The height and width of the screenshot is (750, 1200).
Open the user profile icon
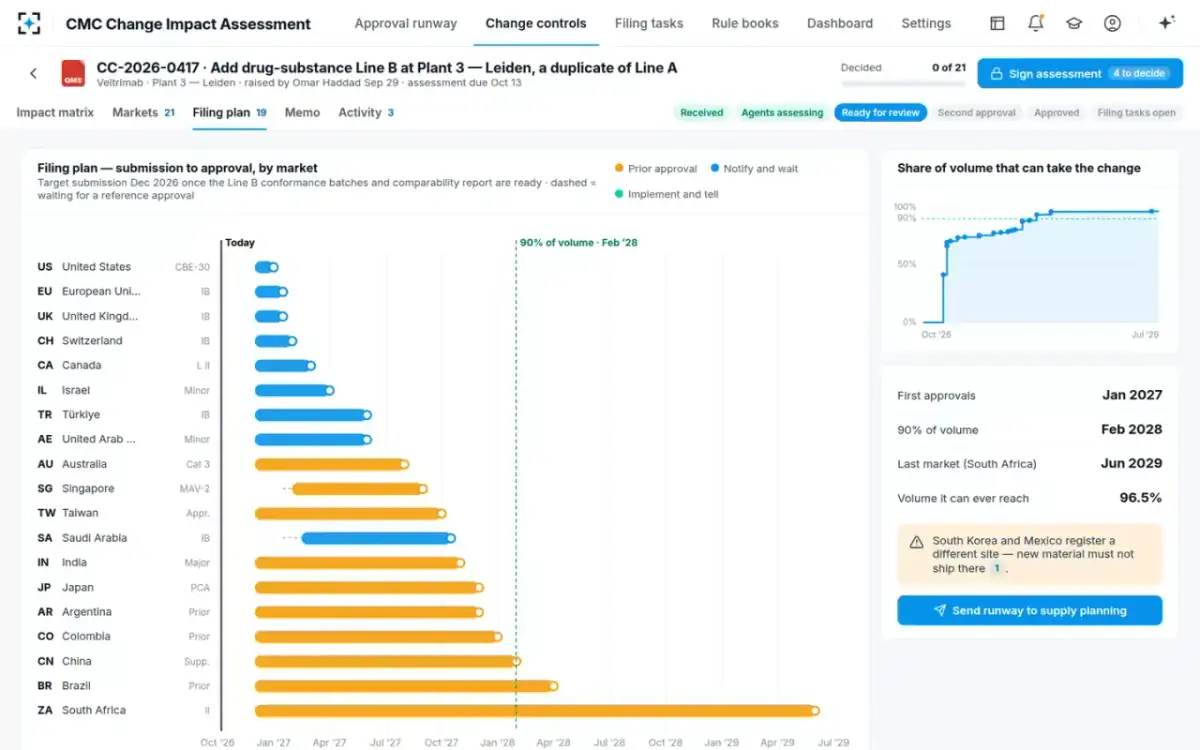tap(1112, 23)
